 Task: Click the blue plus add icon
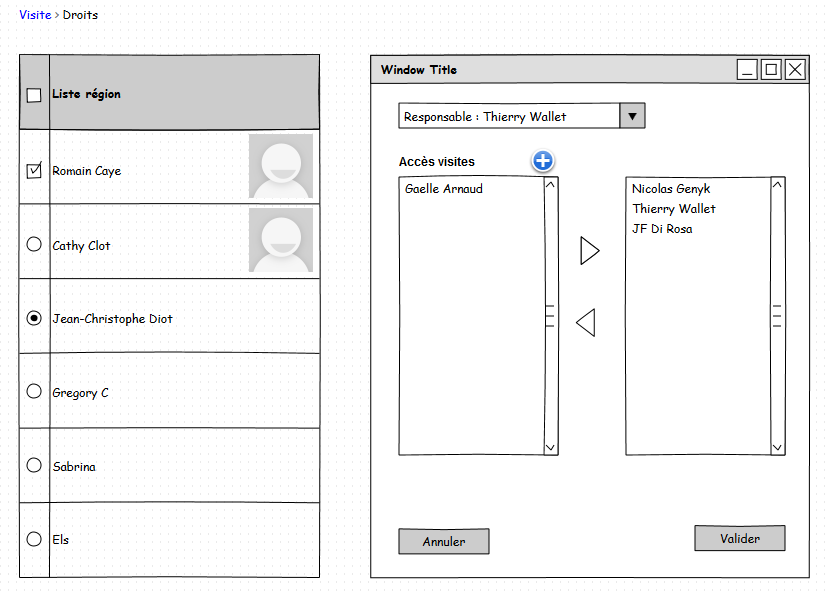[542, 161]
